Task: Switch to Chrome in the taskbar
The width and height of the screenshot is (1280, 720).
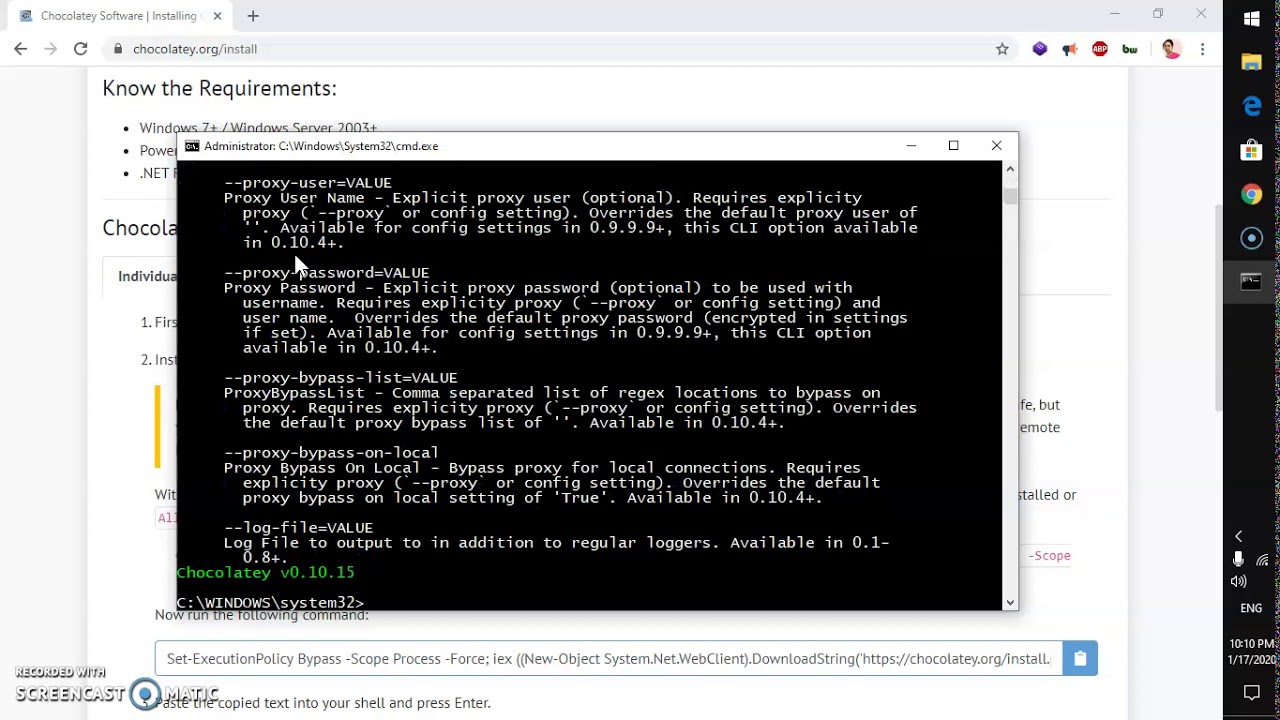Action: (x=1251, y=194)
